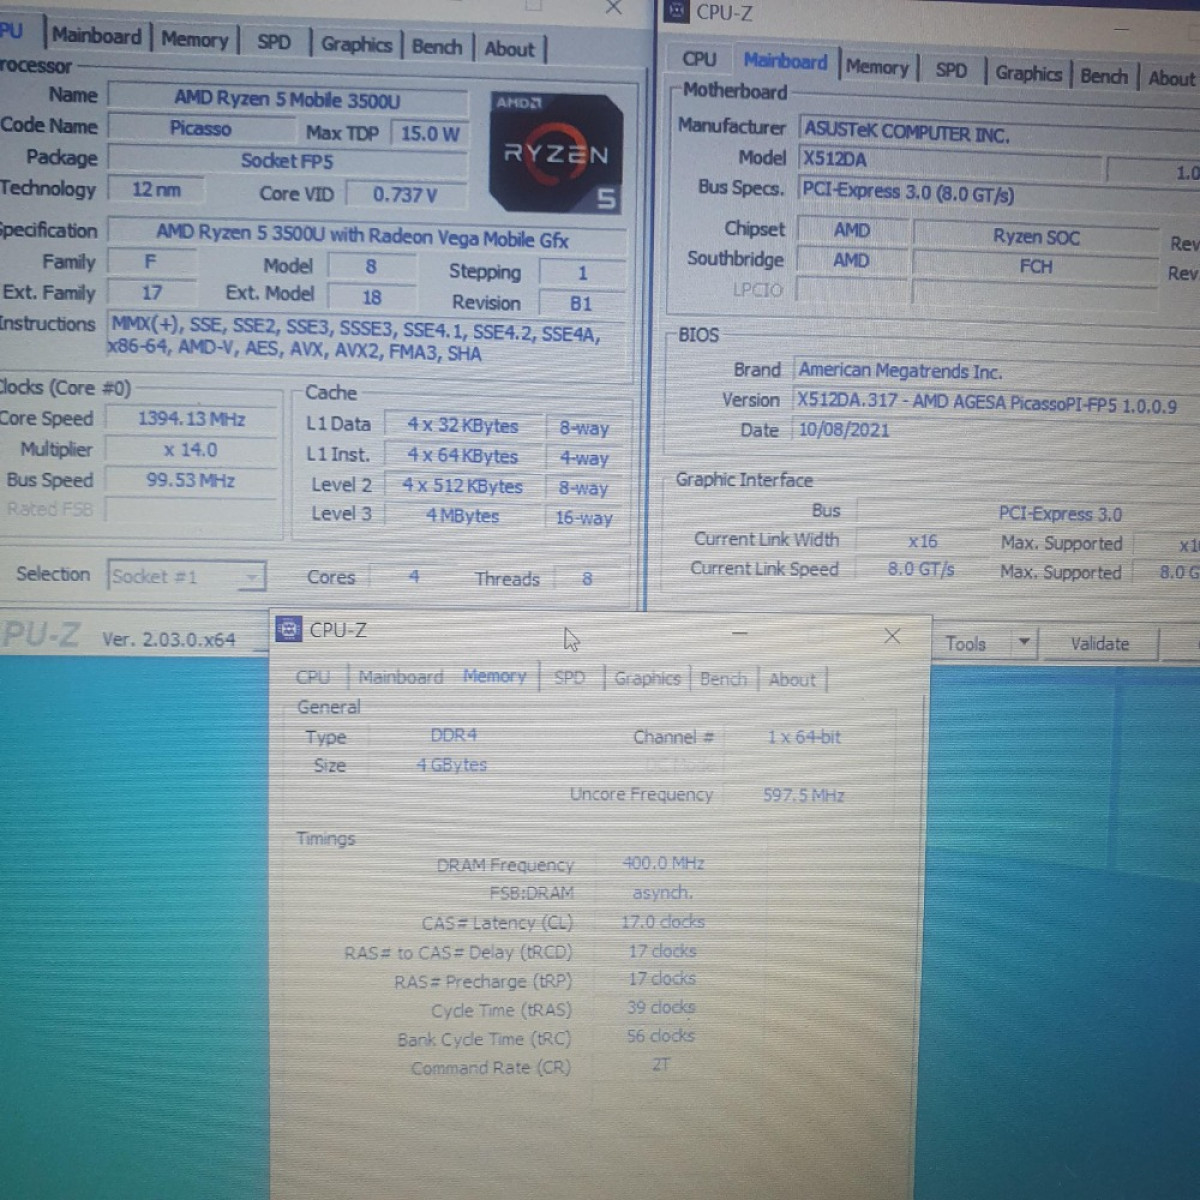Click the Tools button
Viewport: 1200px width, 1200px height.
966,644
